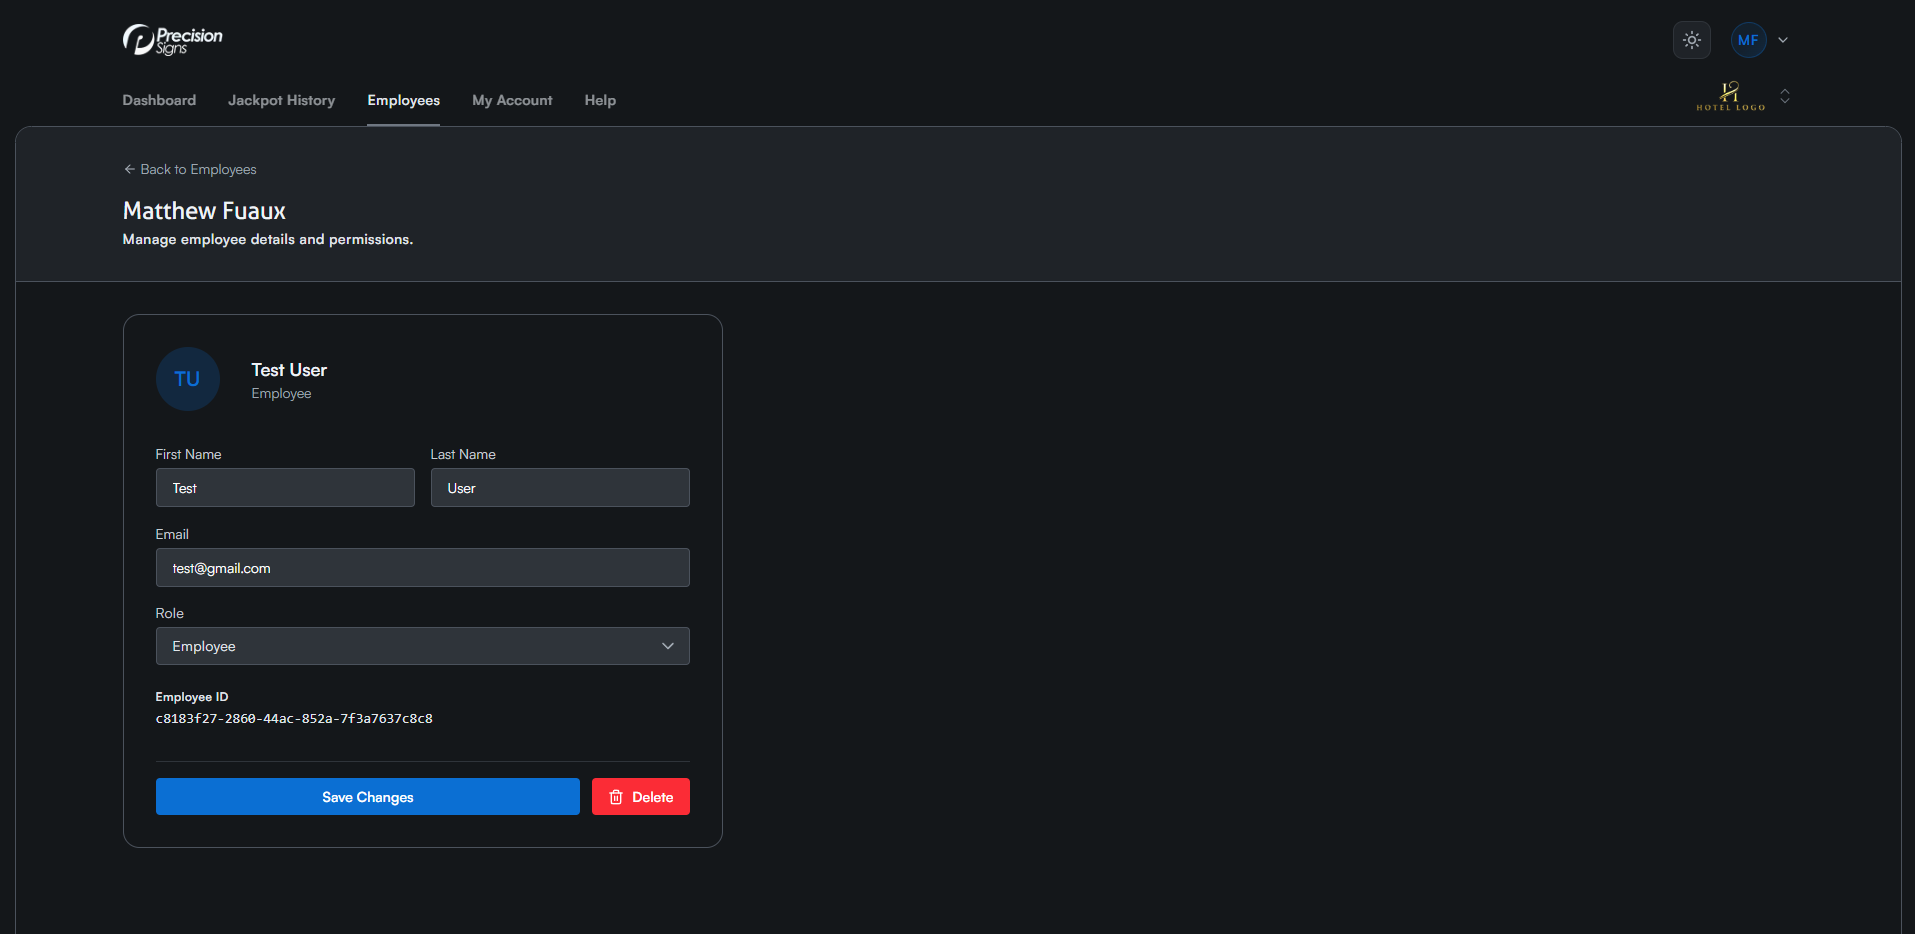Click the Employee ID value text
This screenshot has width=1915, height=934.
point(294,718)
